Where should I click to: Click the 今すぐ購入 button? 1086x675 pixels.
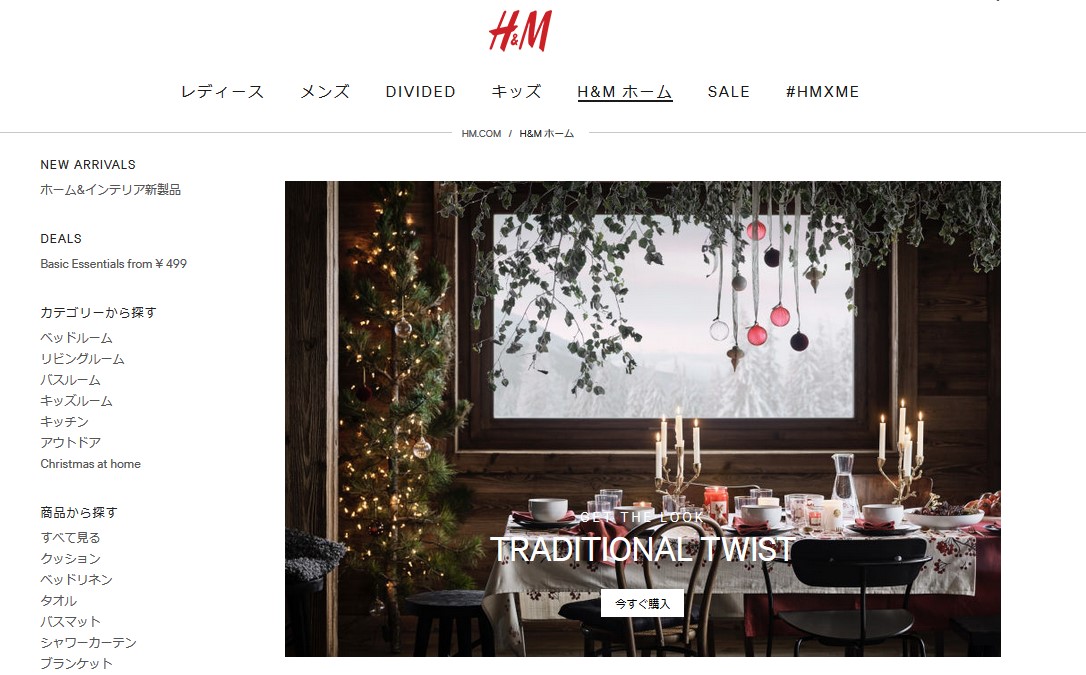(642, 604)
